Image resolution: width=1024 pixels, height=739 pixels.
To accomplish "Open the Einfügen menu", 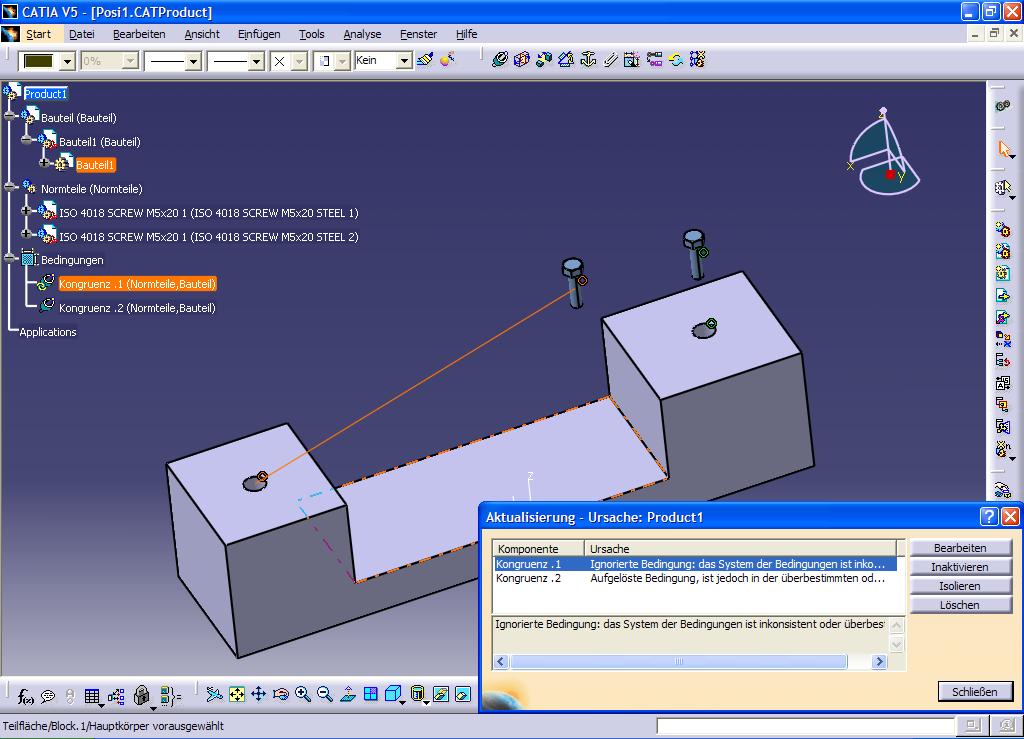I will click(x=259, y=34).
